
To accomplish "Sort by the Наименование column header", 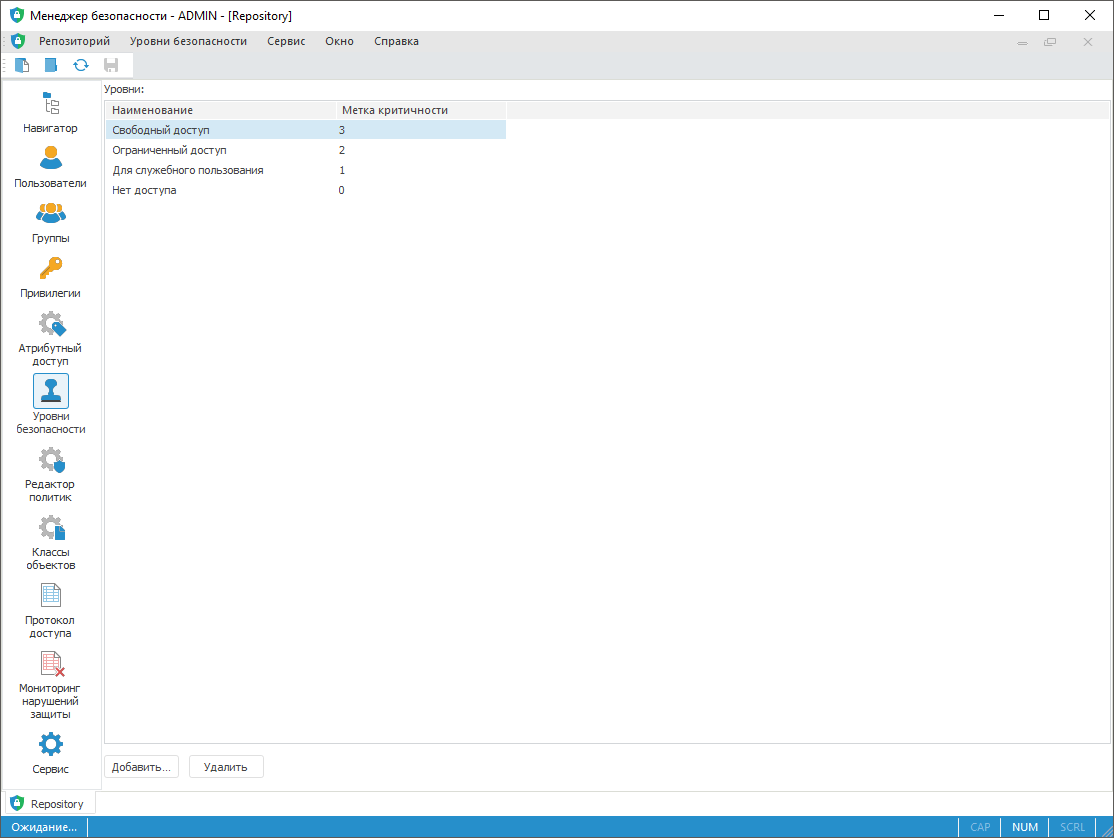I will pyautogui.click(x=221, y=110).
